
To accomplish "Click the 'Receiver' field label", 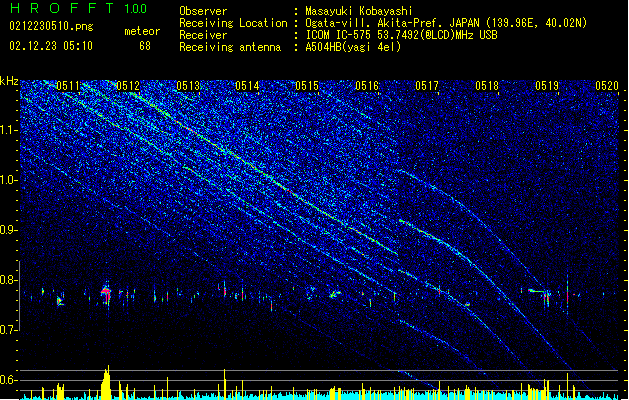I will [203, 35].
